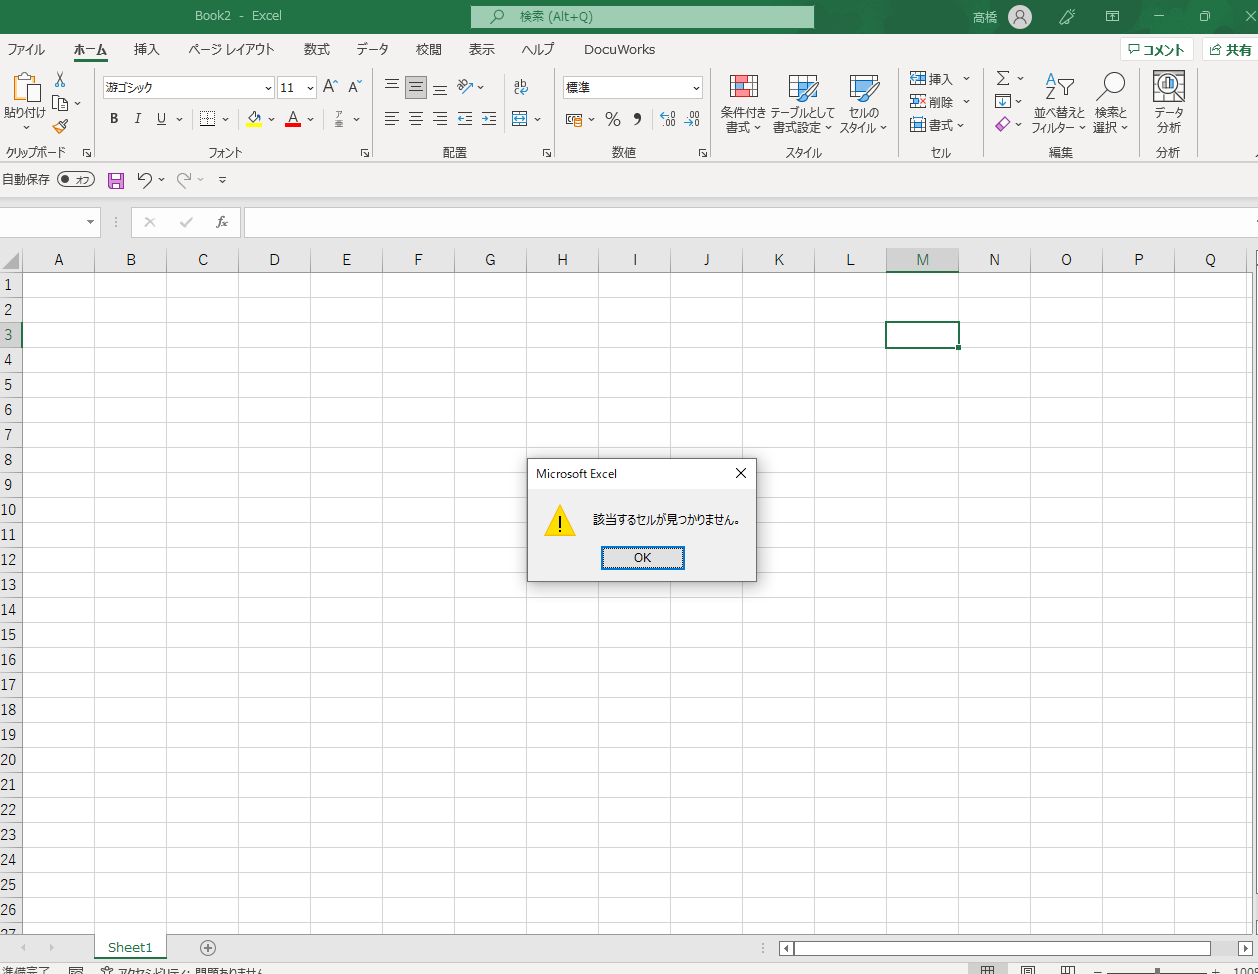Switch to DocuWorks tab
The image size is (1258, 974).
point(620,49)
